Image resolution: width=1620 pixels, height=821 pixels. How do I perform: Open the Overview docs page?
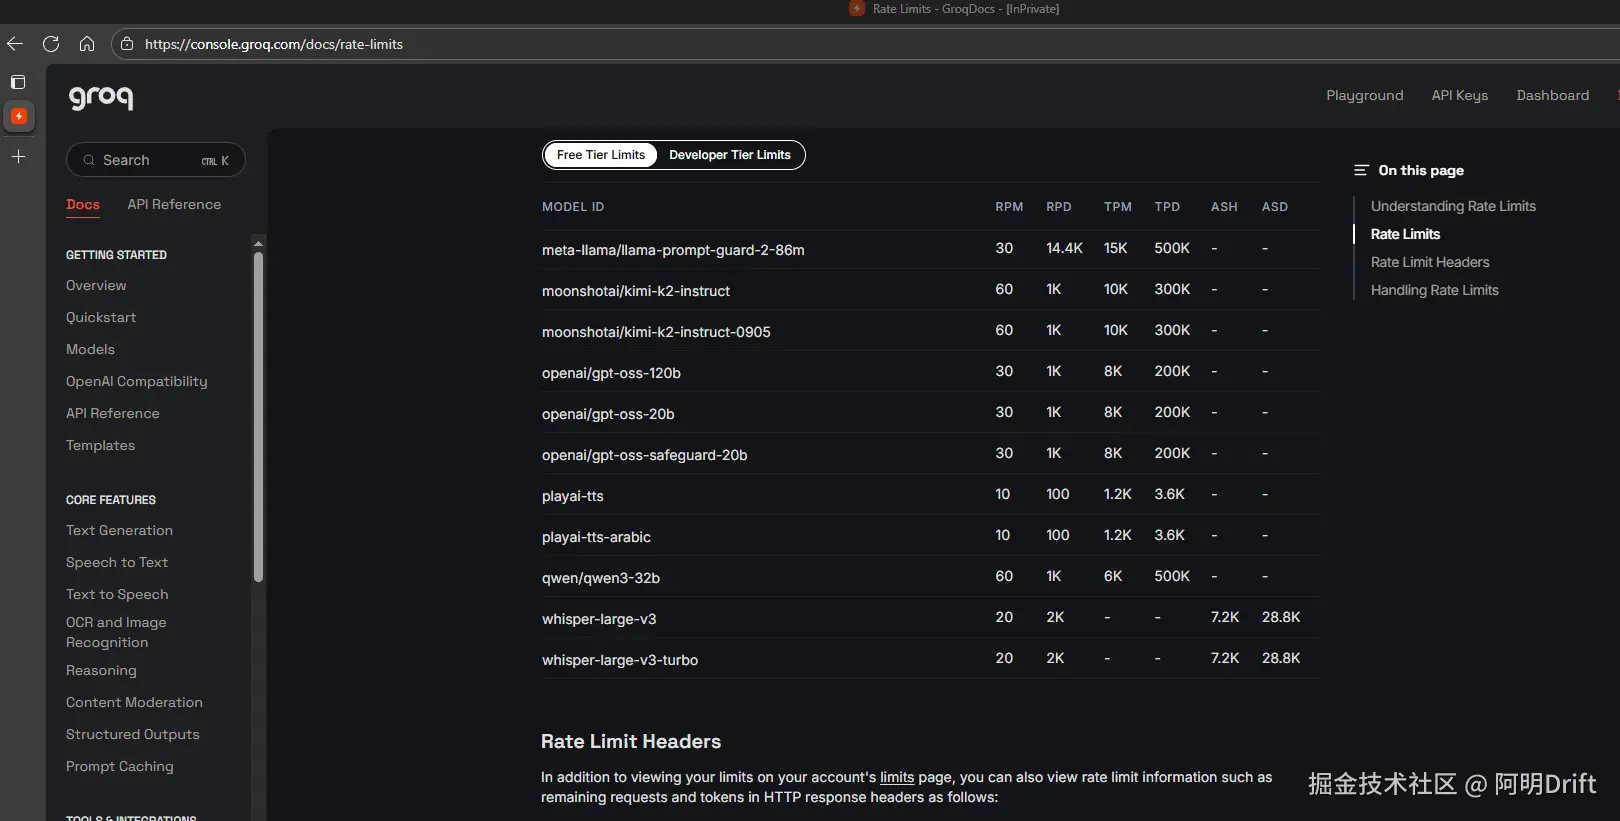click(x=96, y=285)
